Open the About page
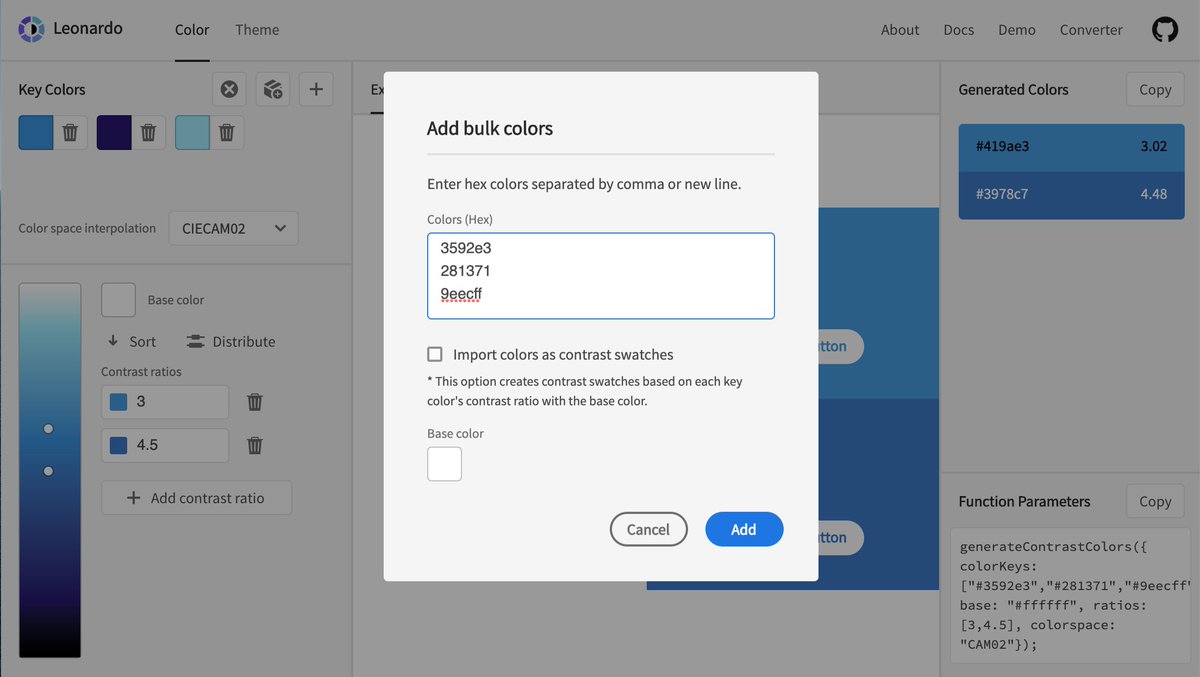 (900, 30)
